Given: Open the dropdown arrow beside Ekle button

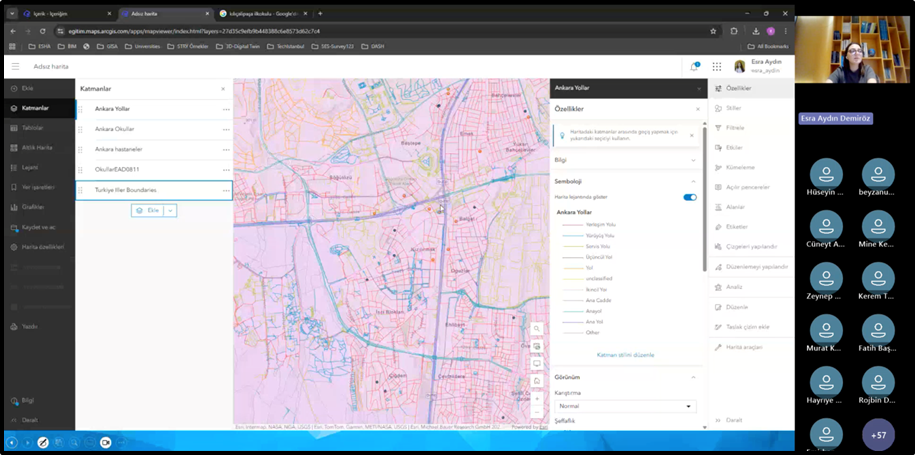Looking at the screenshot, I should tap(171, 210).
